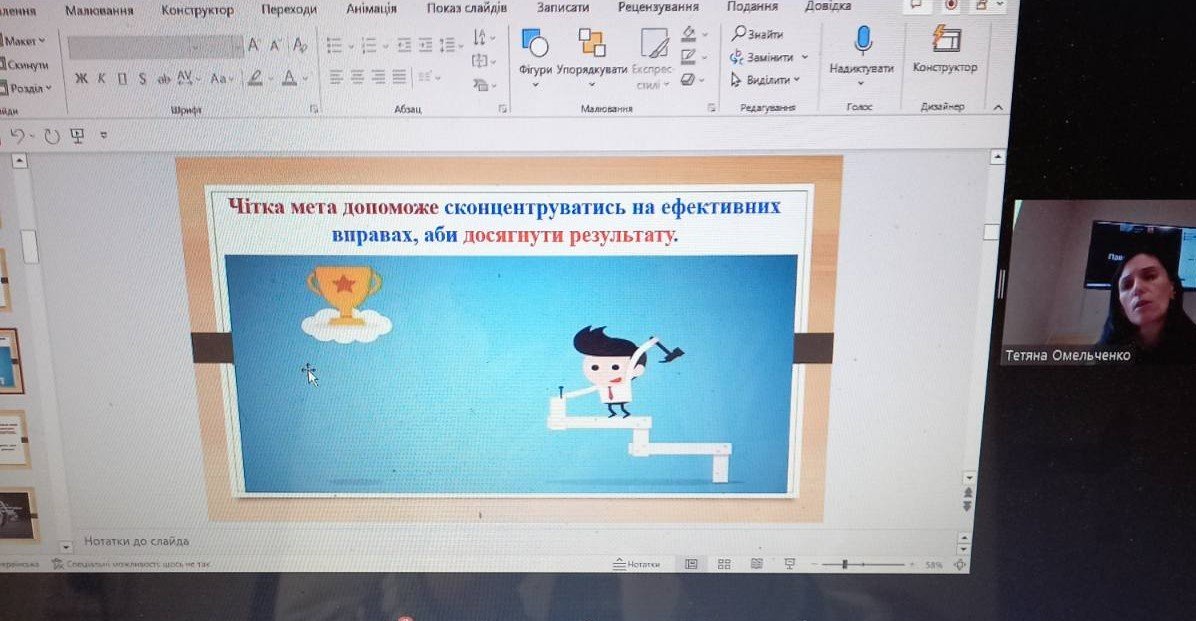
Task: Toggle italic formatting (К)
Action: tap(101, 78)
